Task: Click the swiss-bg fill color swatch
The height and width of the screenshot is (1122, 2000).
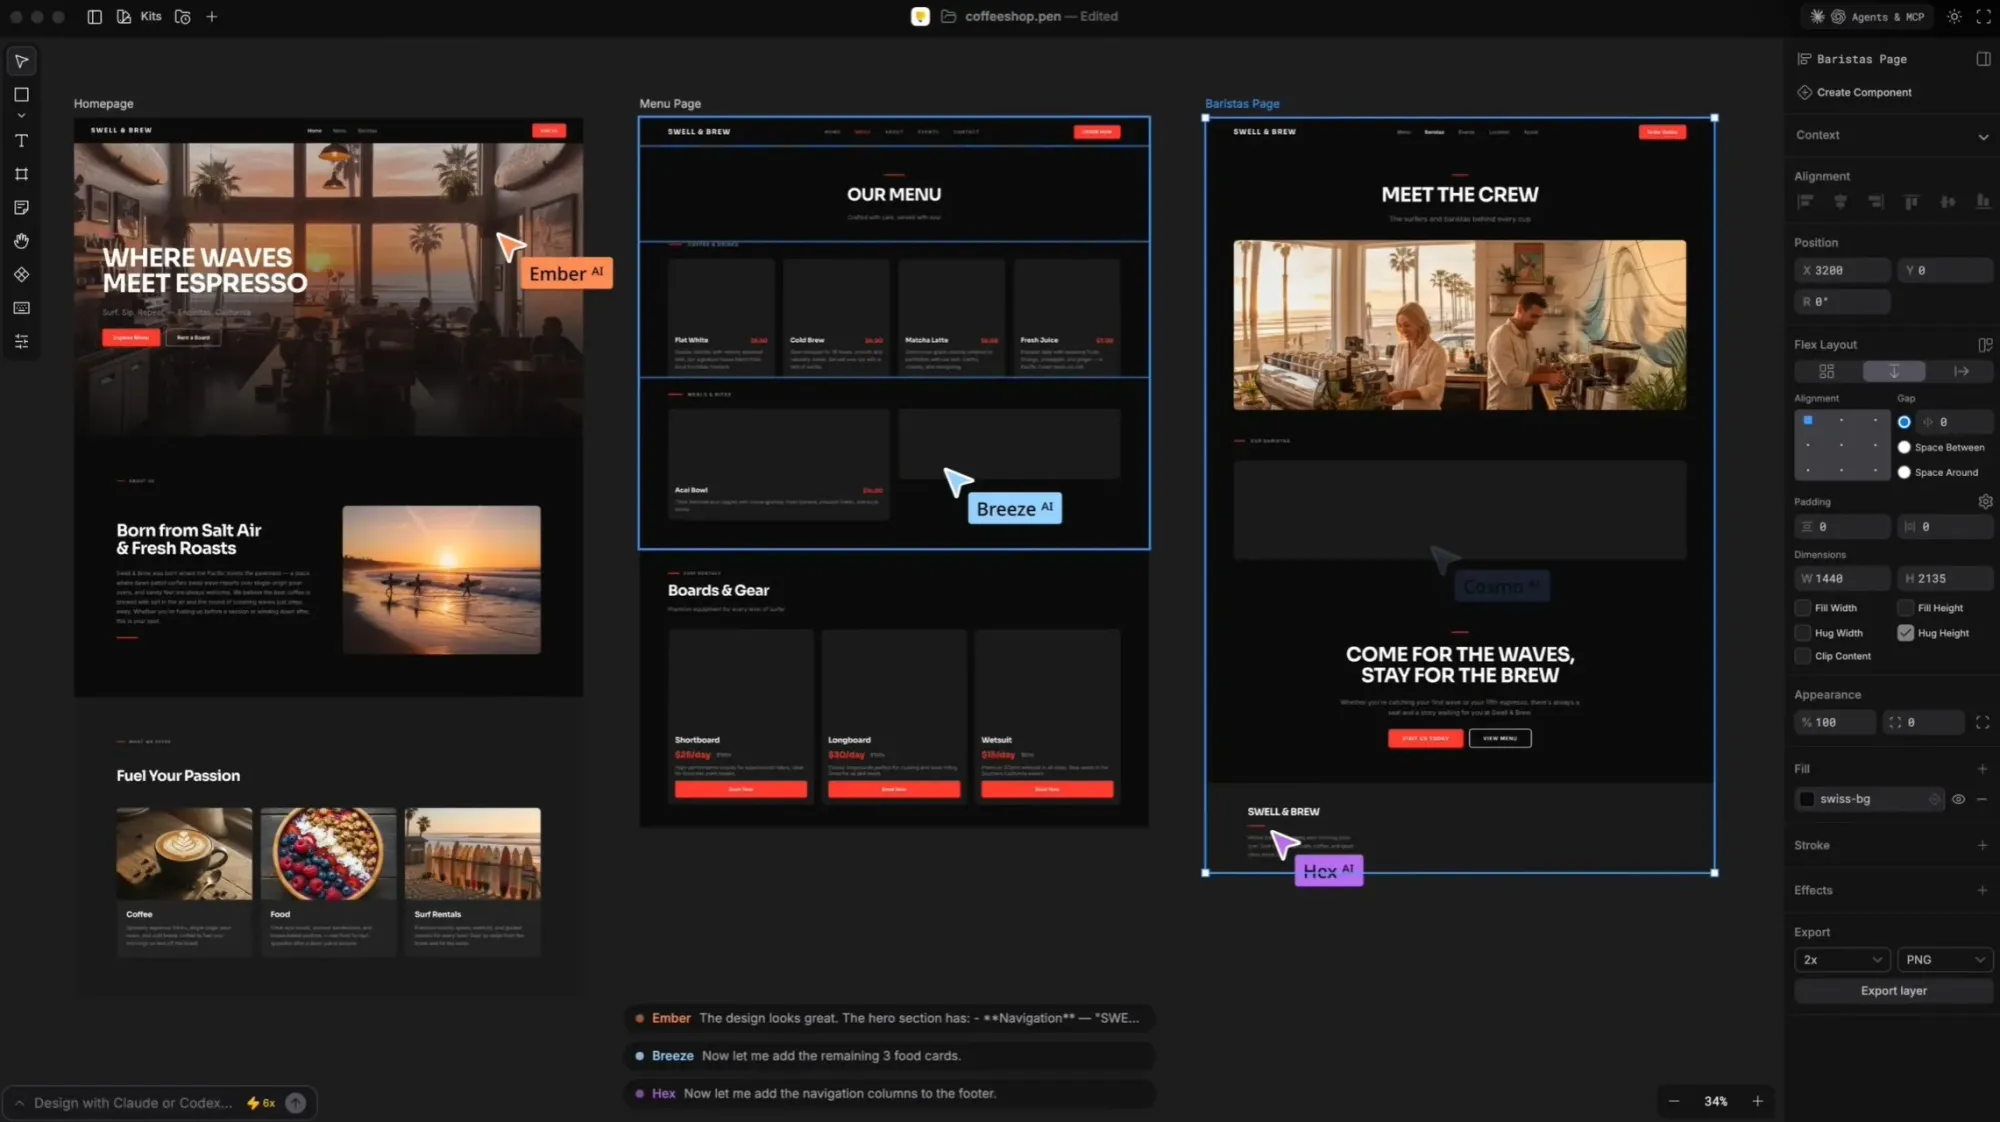Action: point(1807,799)
